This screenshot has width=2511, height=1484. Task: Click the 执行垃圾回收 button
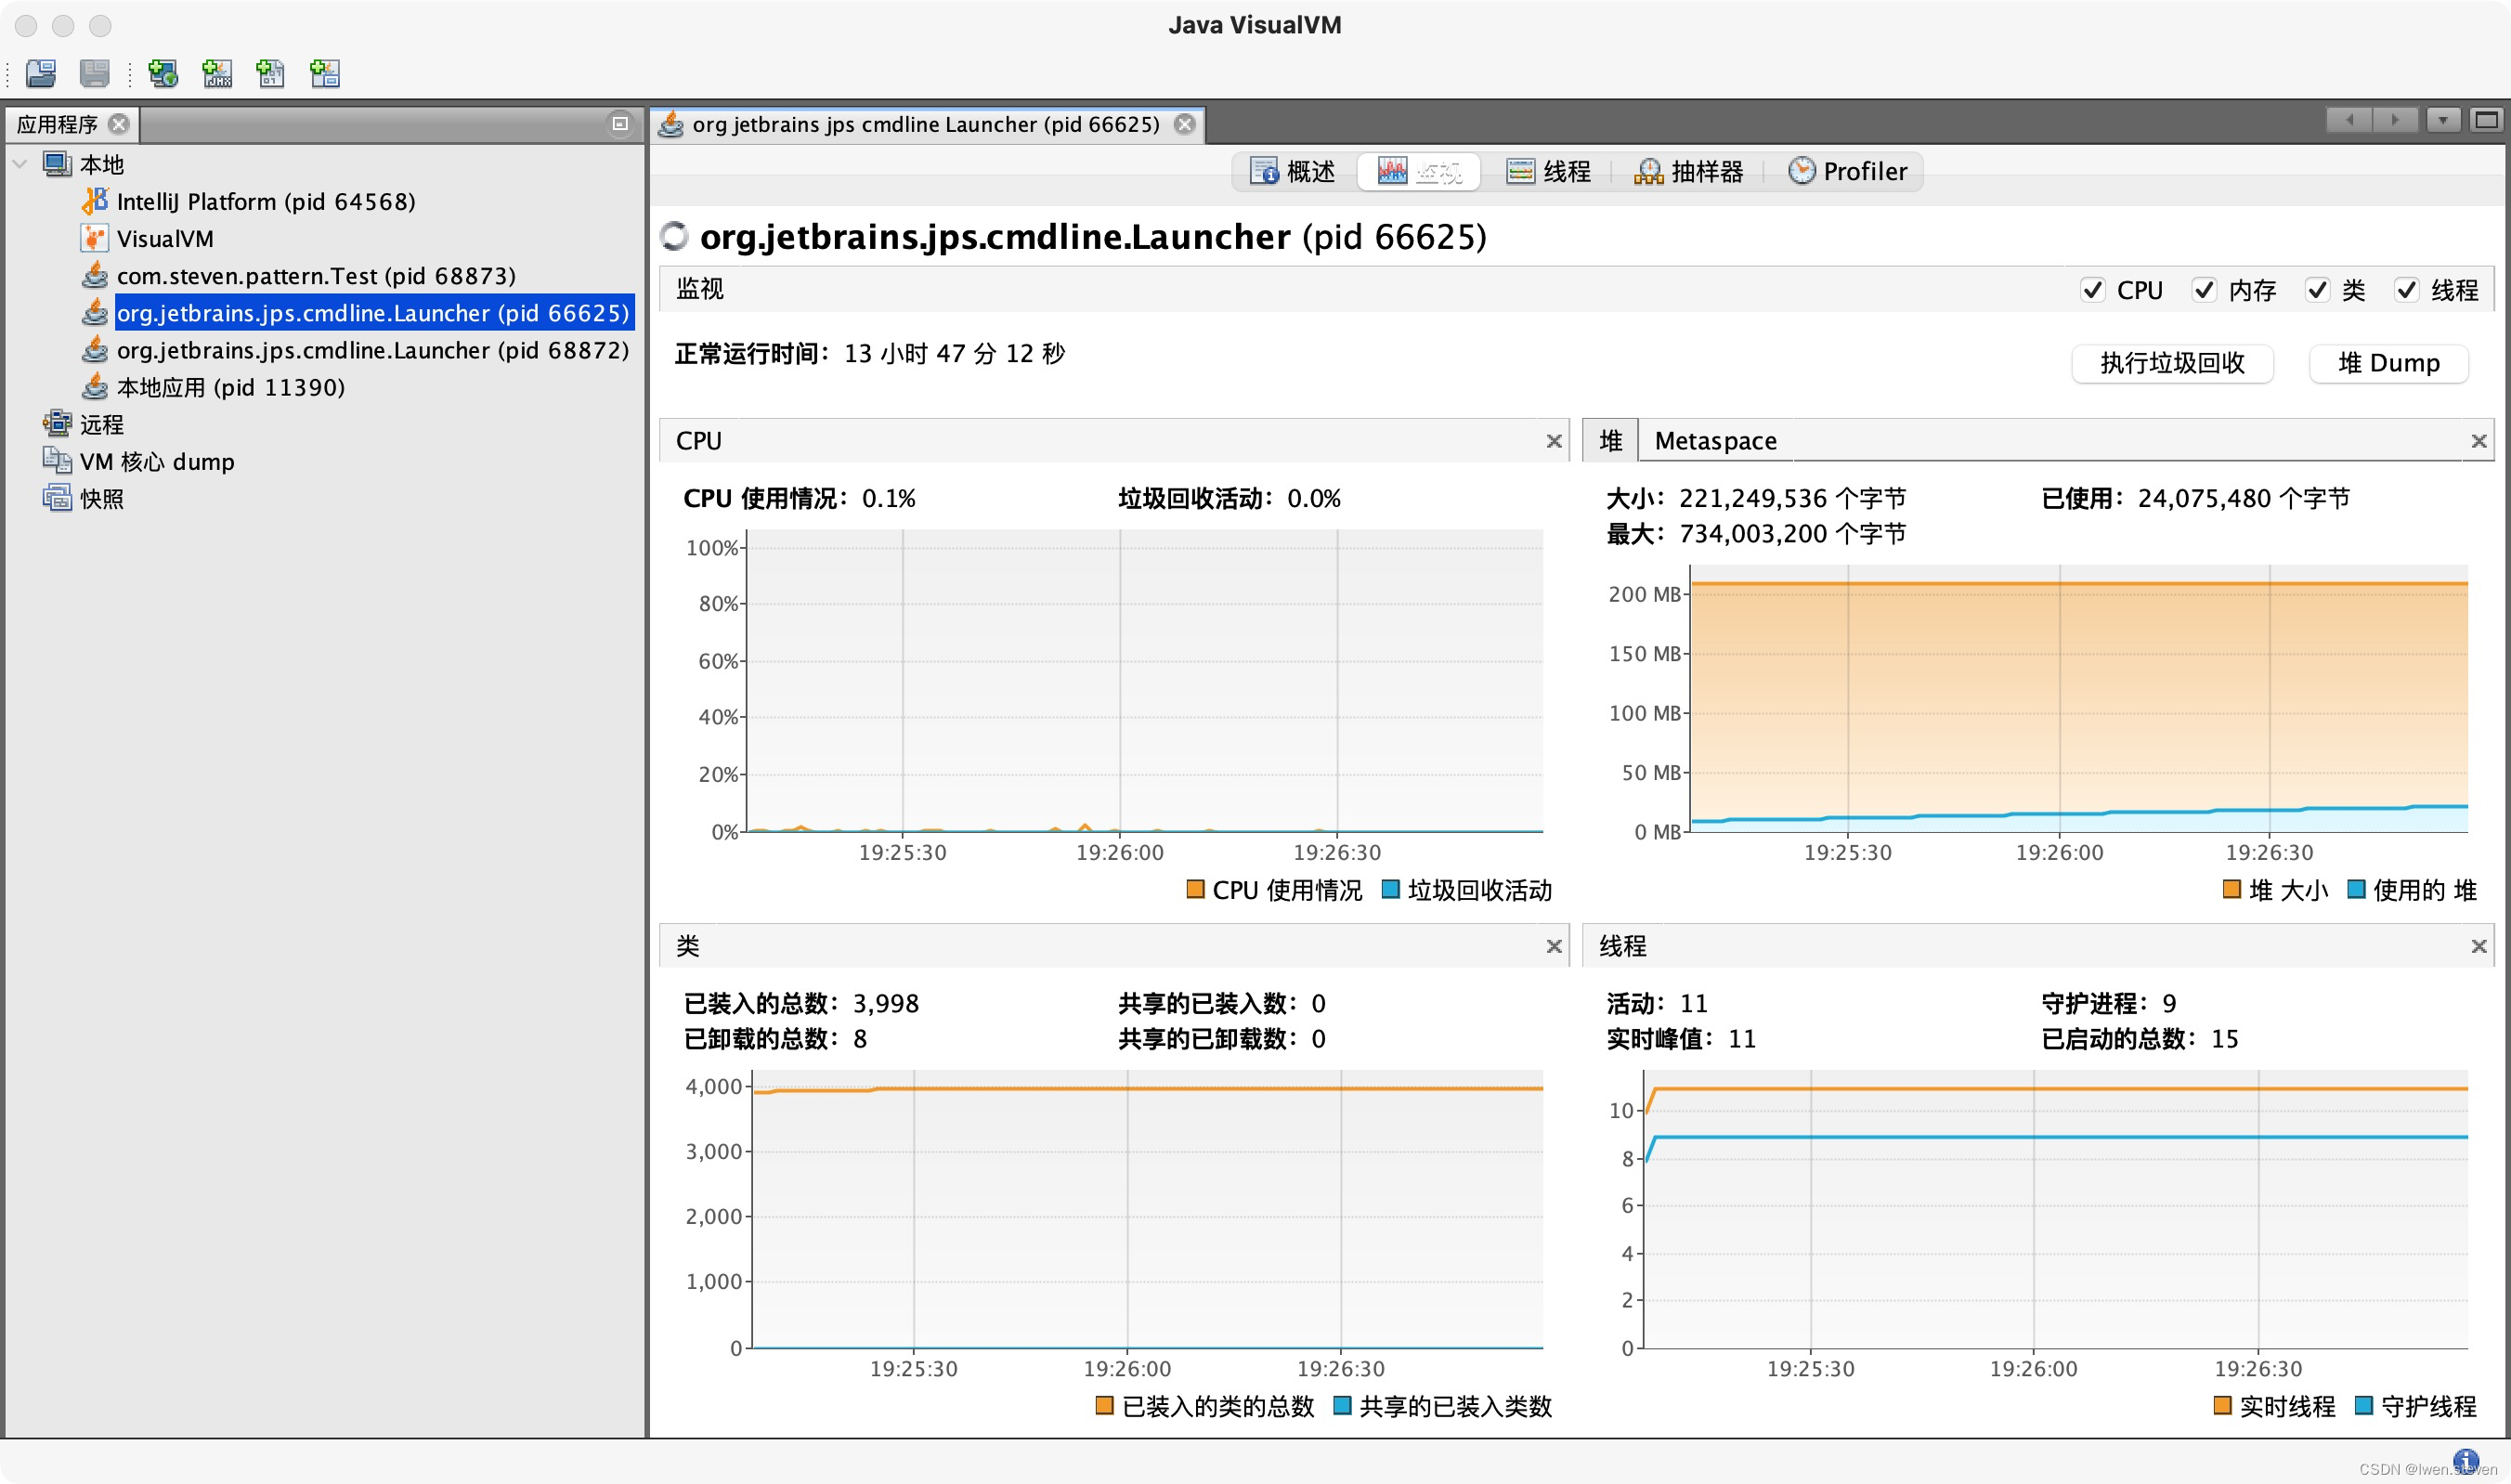(2172, 363)
